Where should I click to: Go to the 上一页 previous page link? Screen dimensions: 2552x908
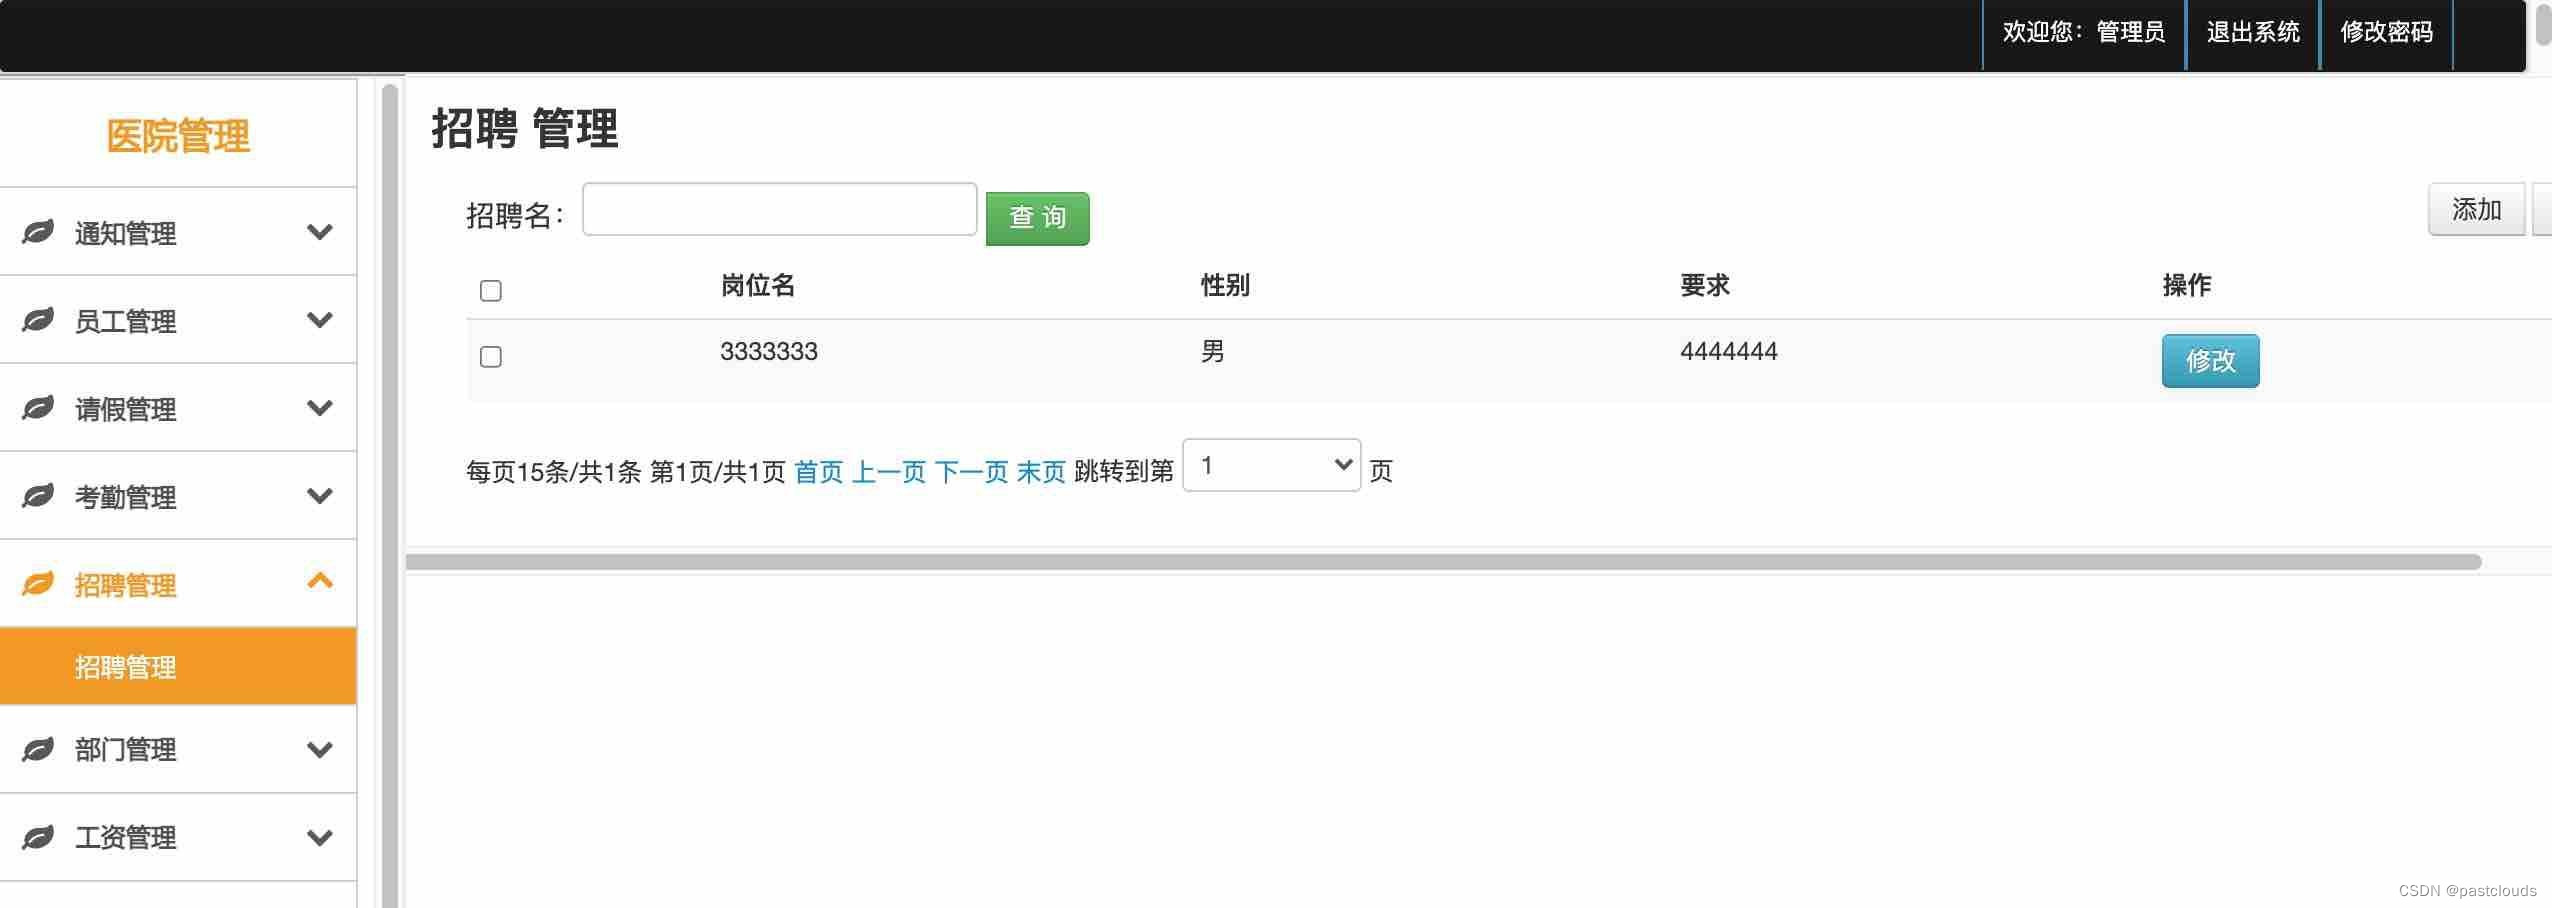[x=889, y=472]
